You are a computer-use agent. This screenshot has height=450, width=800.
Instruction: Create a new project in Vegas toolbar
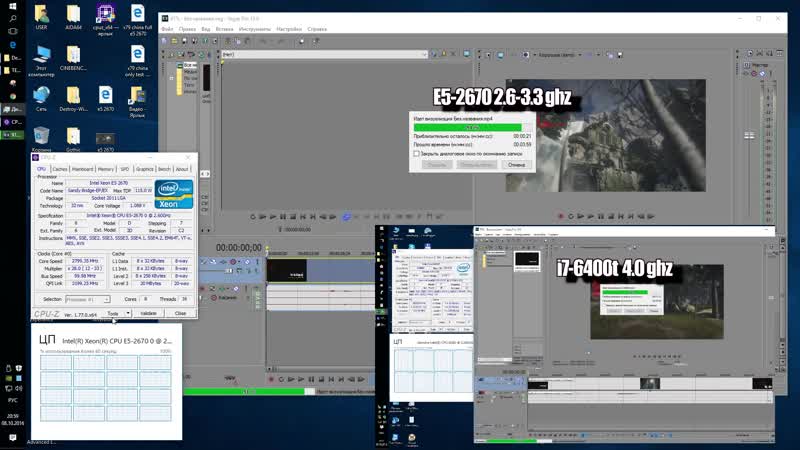[x=165, y=41]
